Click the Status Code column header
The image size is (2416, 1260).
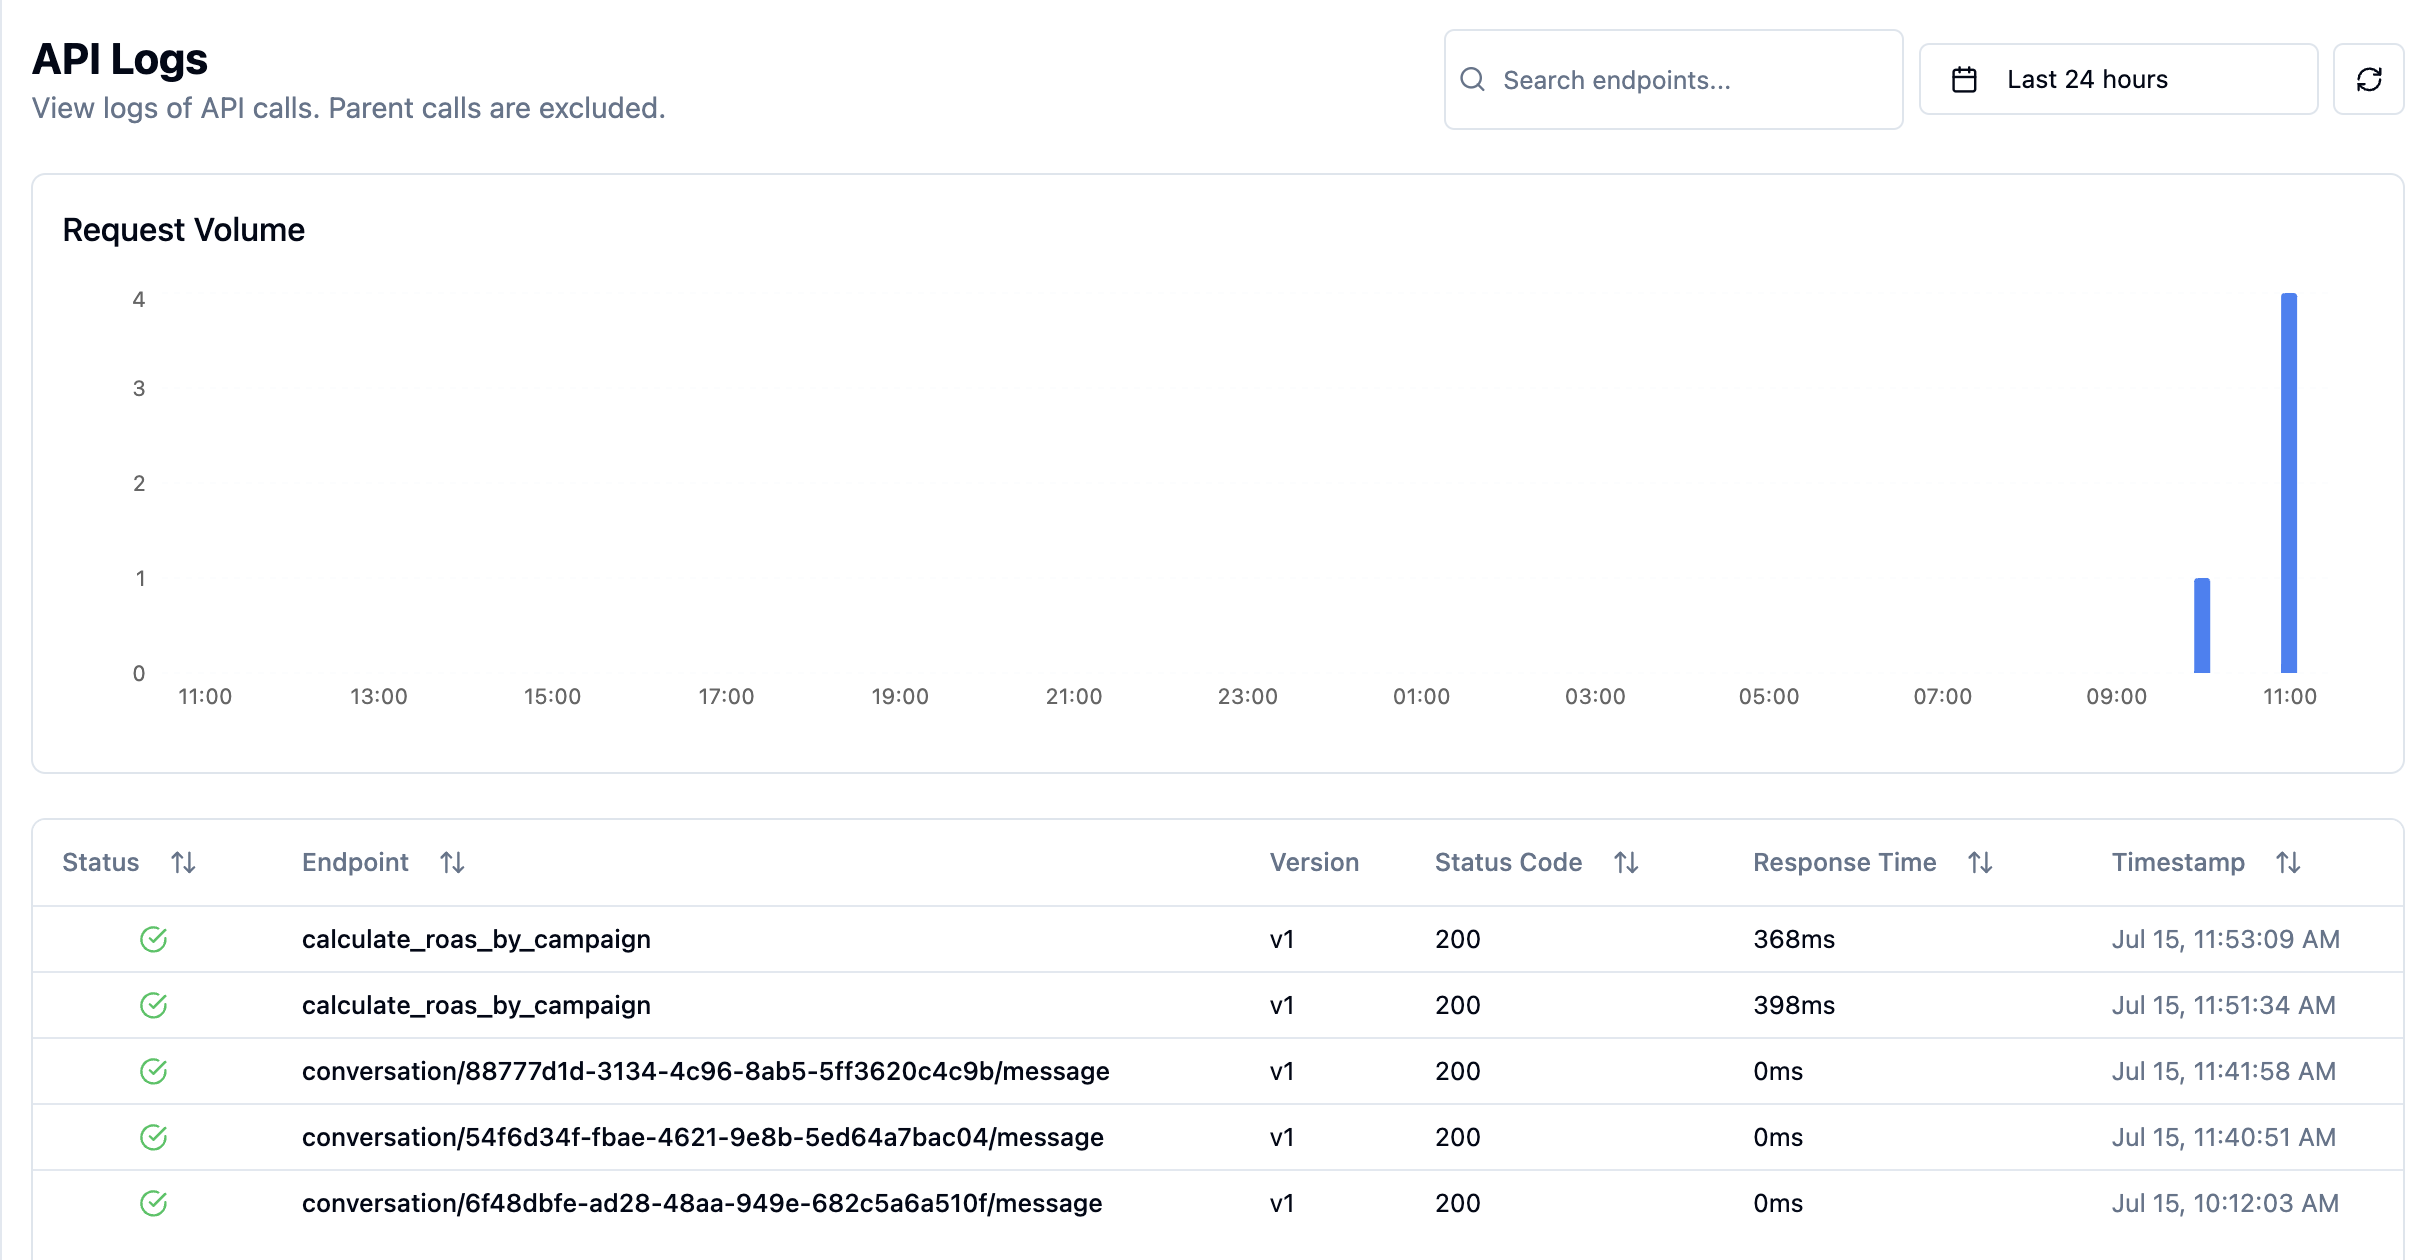(x=1508, y=862)
